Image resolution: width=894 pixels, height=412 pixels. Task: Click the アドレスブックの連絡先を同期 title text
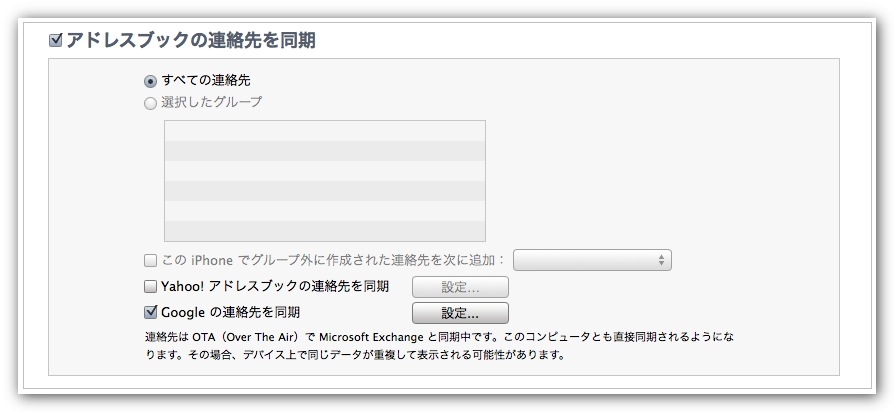point(191,41)
